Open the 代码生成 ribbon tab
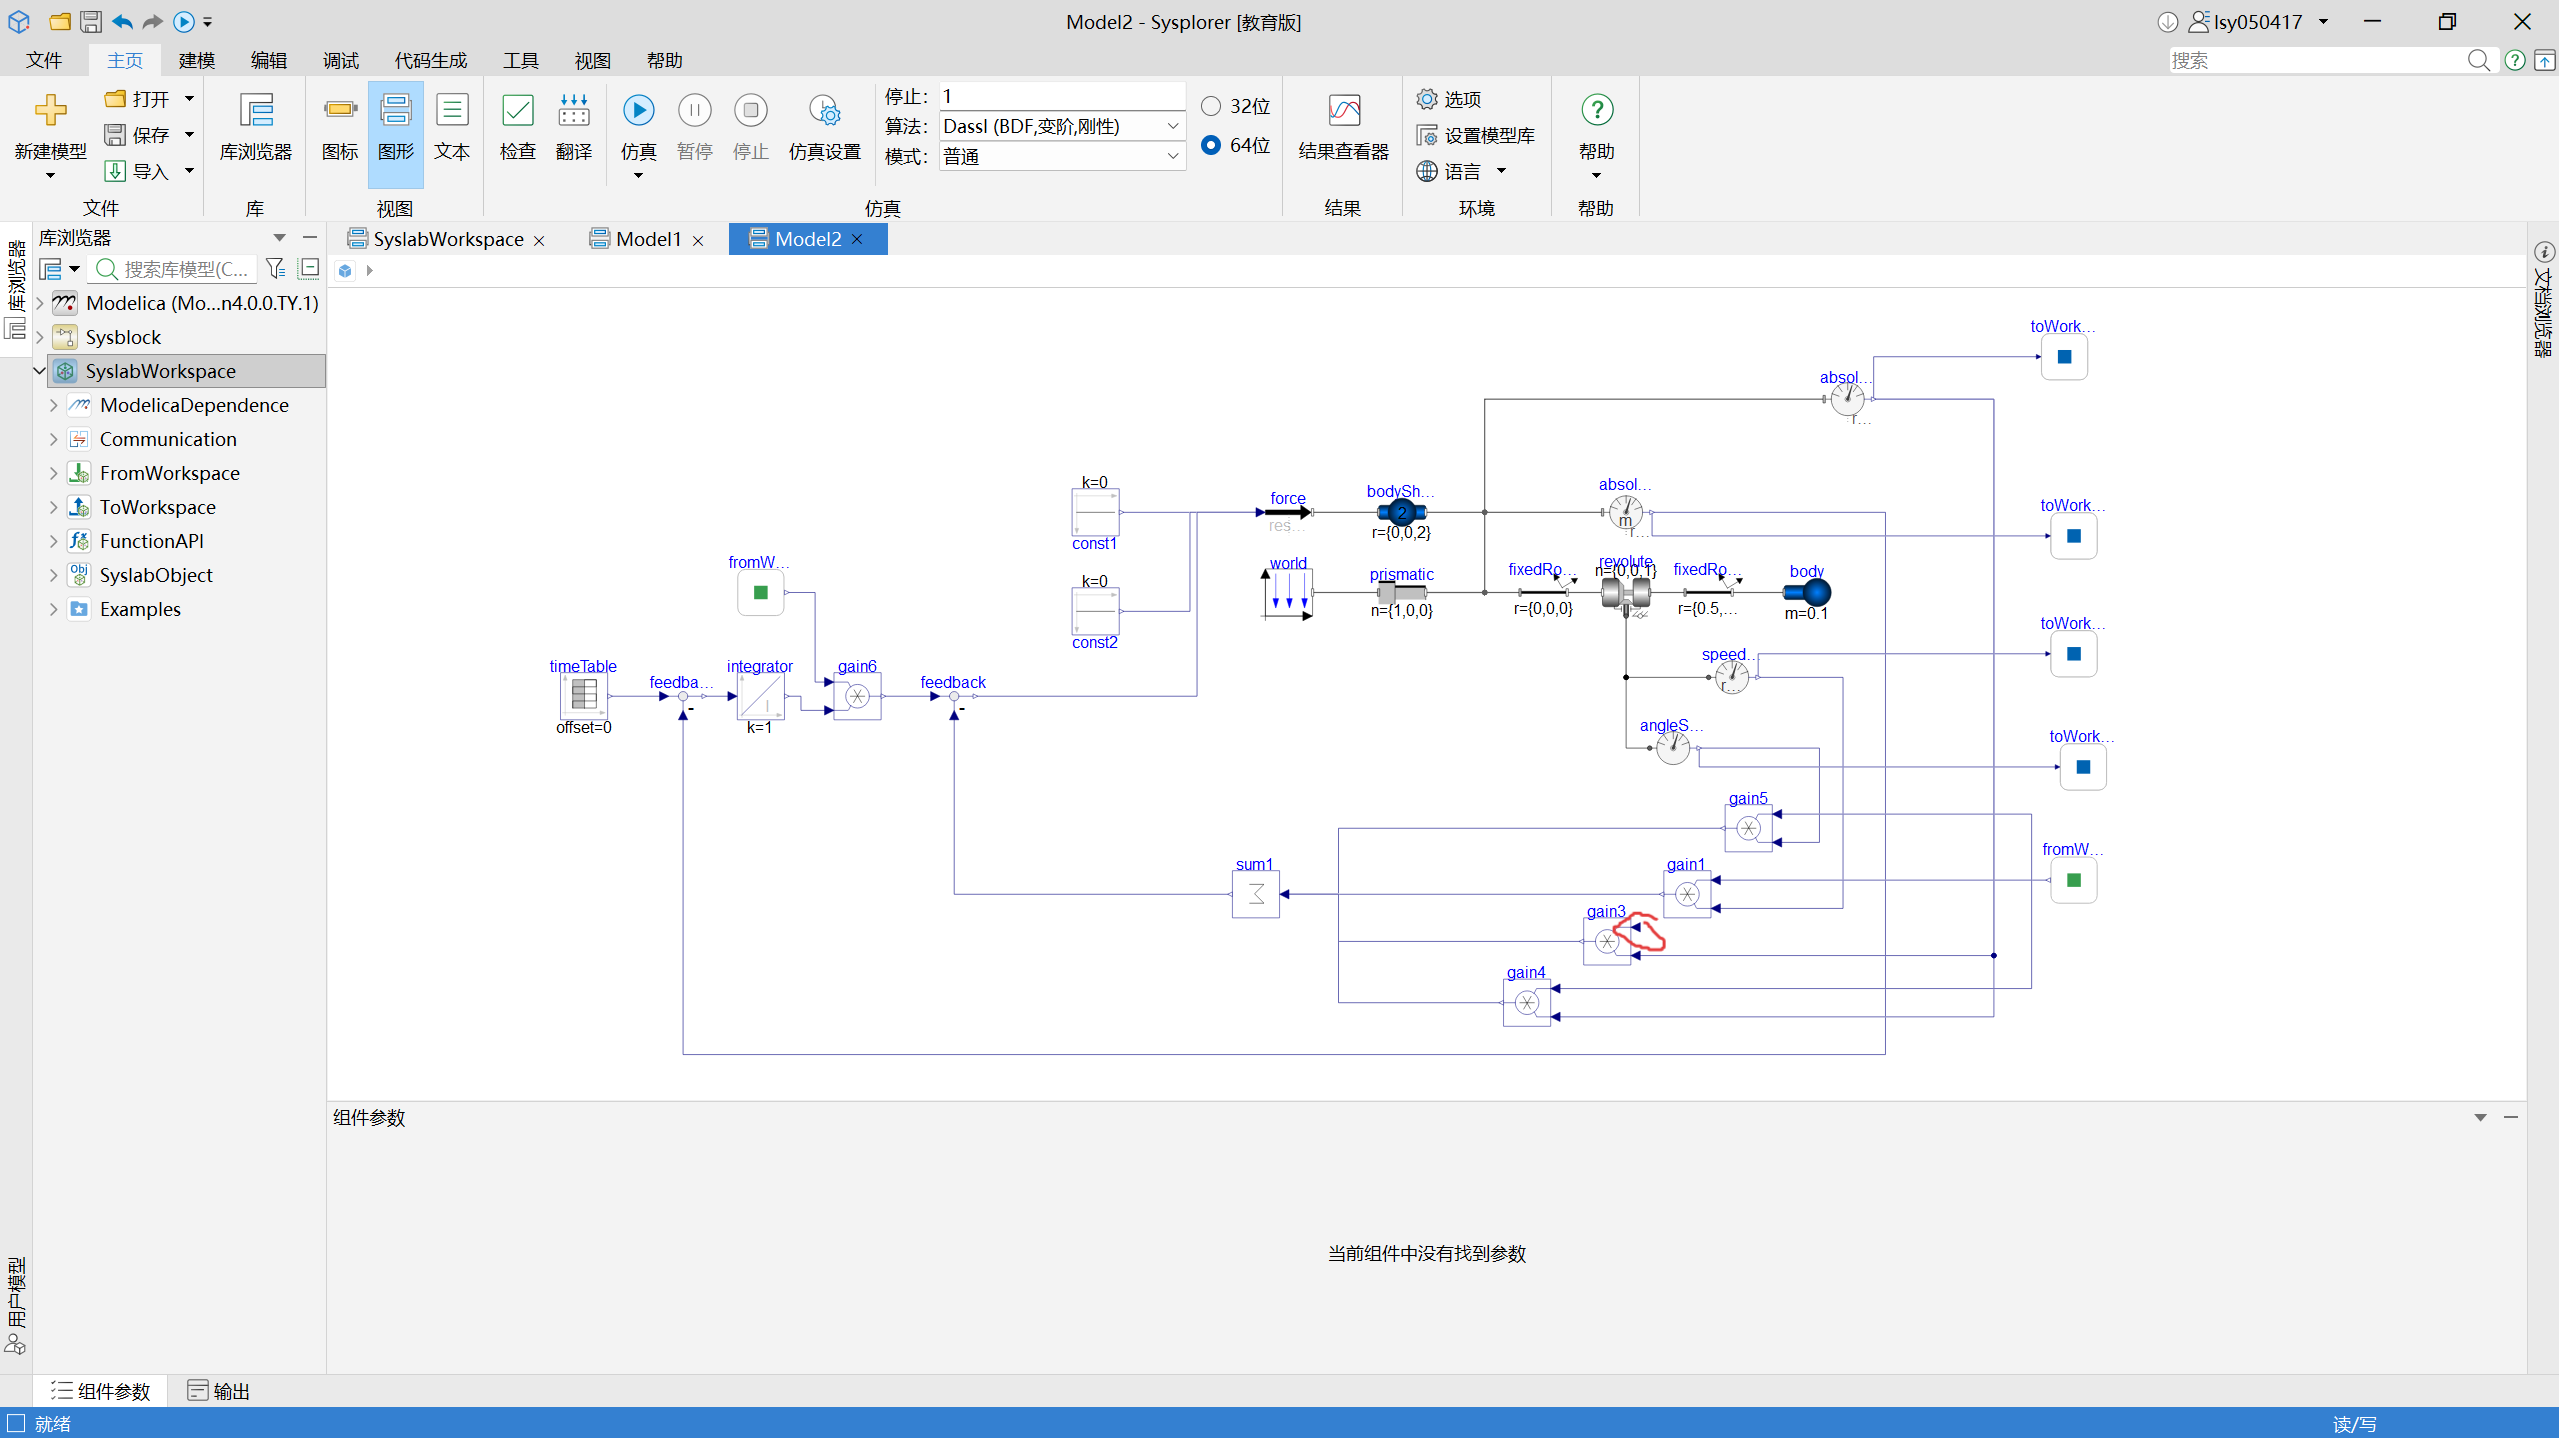Viewport: 2559px width, 1438px height. coord(431,61)
